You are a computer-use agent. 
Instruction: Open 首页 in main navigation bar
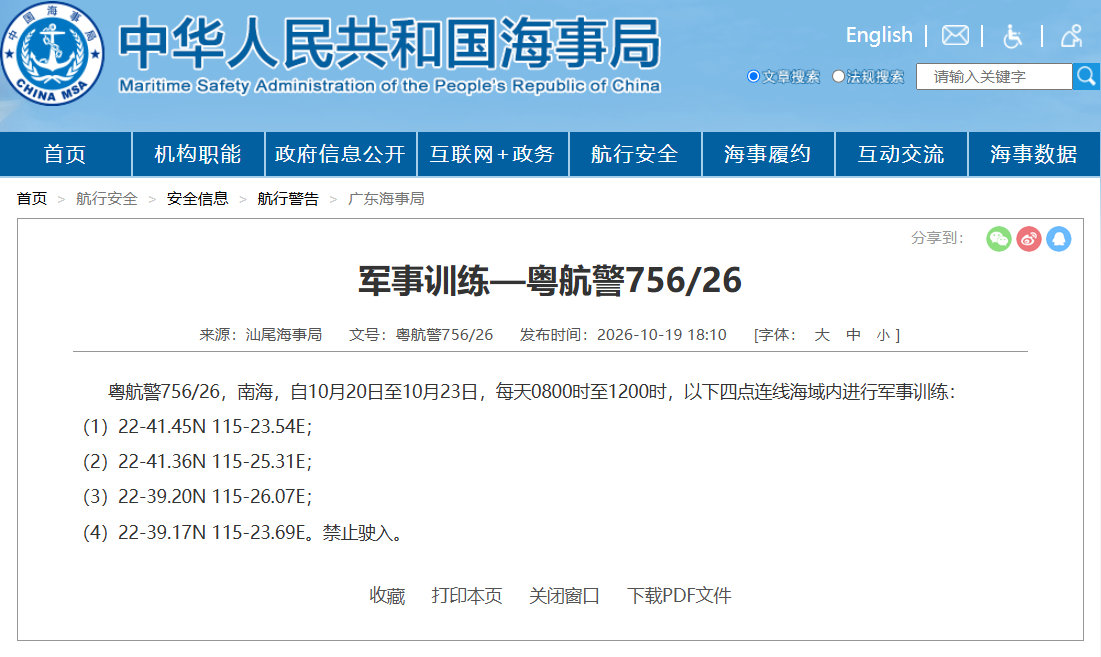pos(65,154)
